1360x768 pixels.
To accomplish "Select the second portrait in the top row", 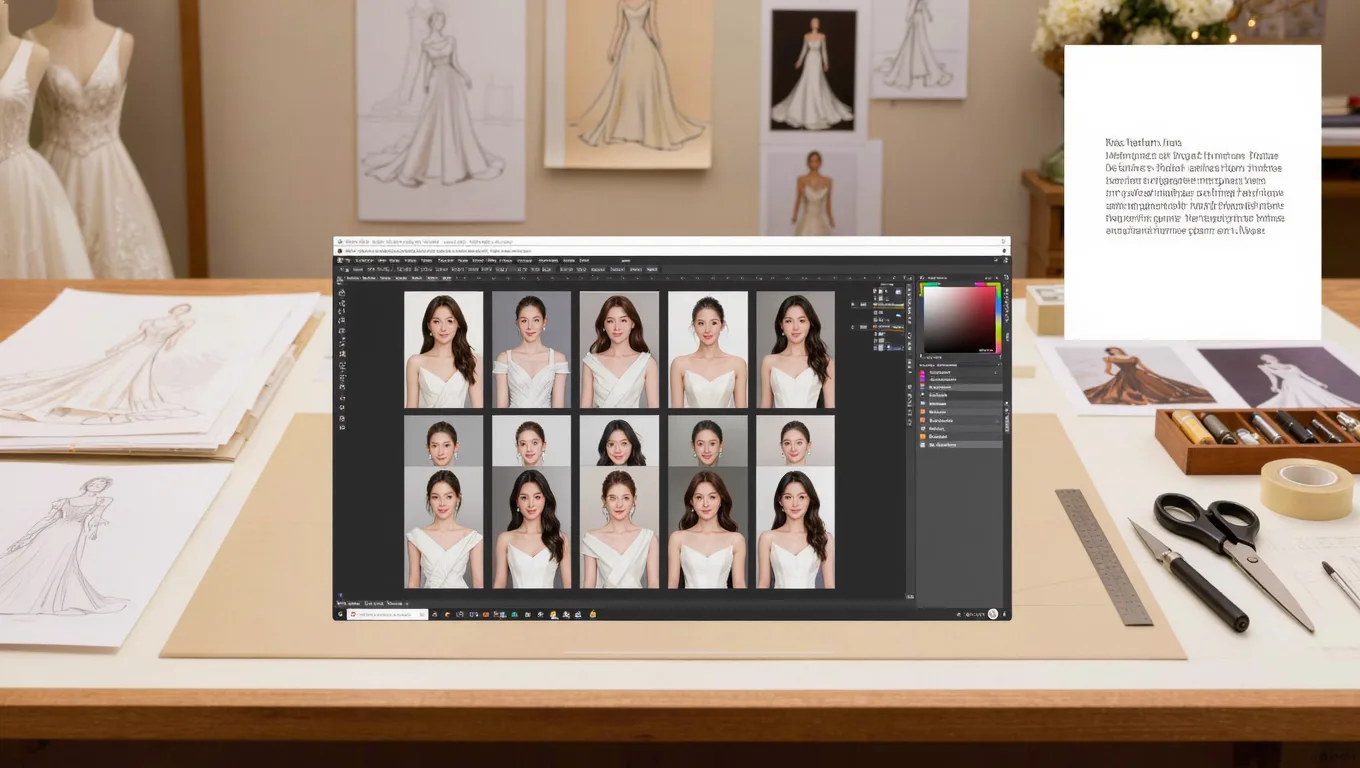I will [x=531, y=349].
